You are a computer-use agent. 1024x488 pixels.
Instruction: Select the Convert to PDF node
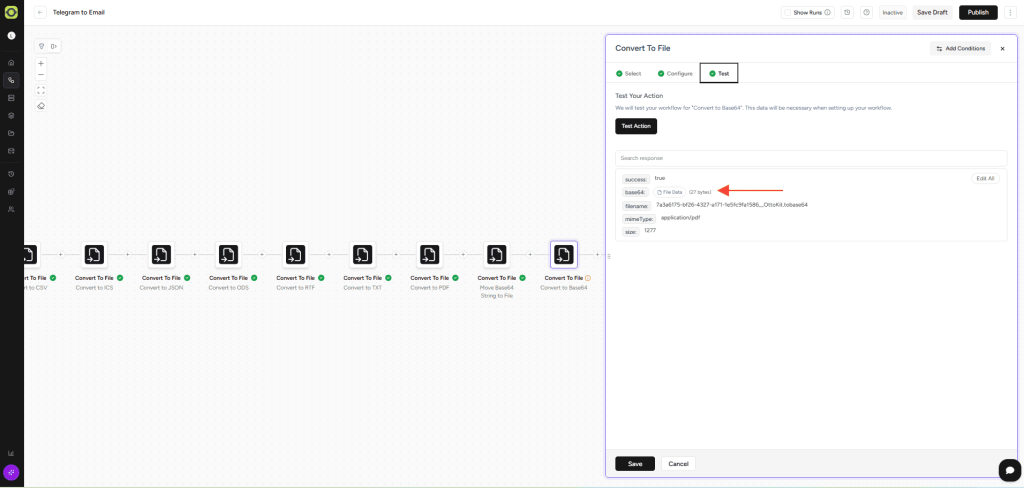pos(429,254)
